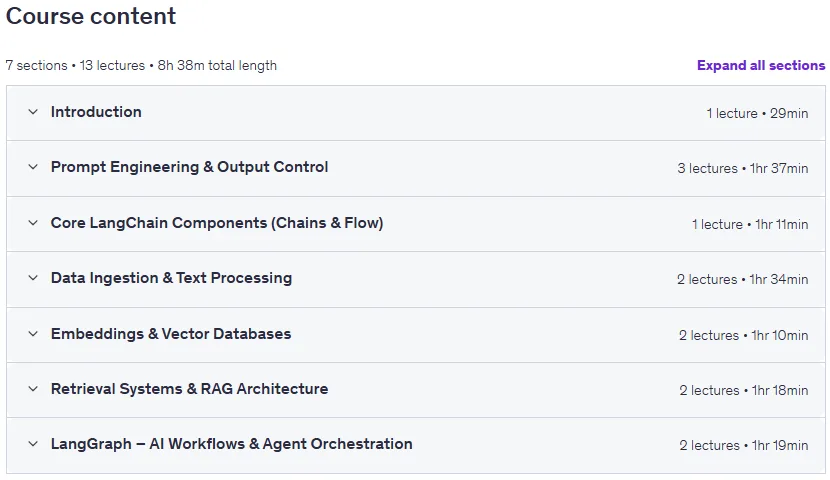Image resolution: width=830 pixels, height=480 pixels.
Task: Expand Embeddings & Vector Databases chevron
Action: click(33, 334)
